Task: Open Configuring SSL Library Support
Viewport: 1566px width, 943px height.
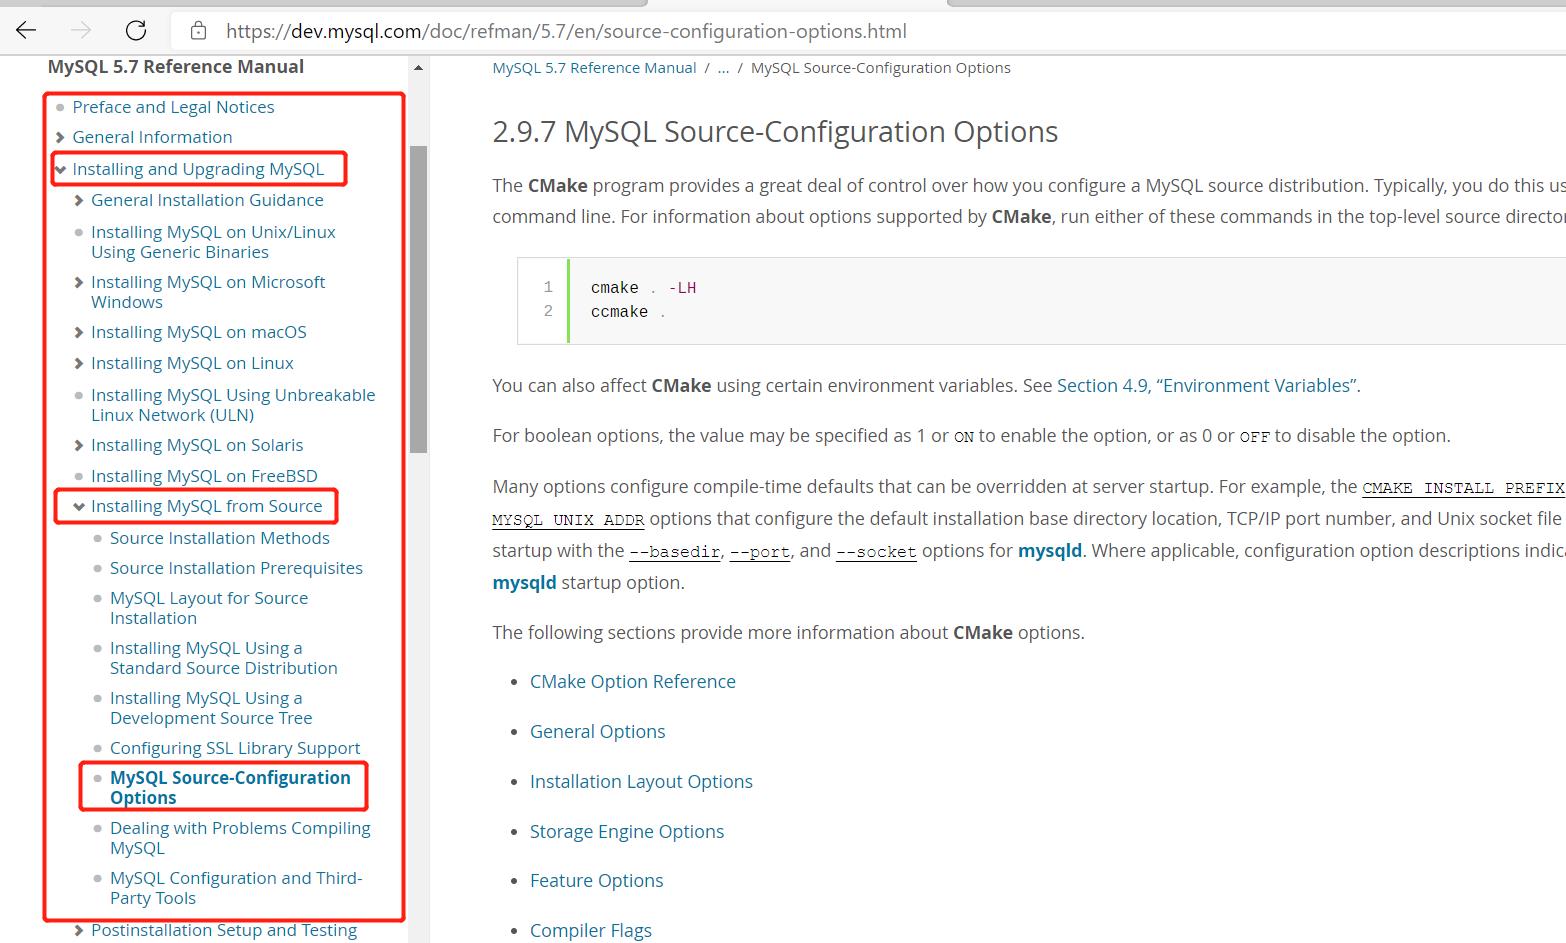Action: 235,748
